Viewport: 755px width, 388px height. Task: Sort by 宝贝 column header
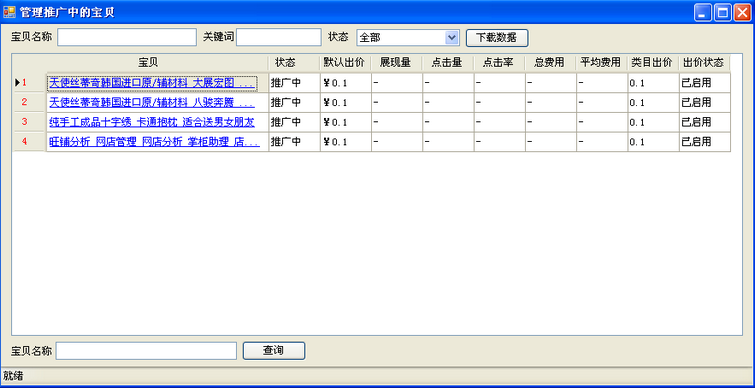pos(148,63)
